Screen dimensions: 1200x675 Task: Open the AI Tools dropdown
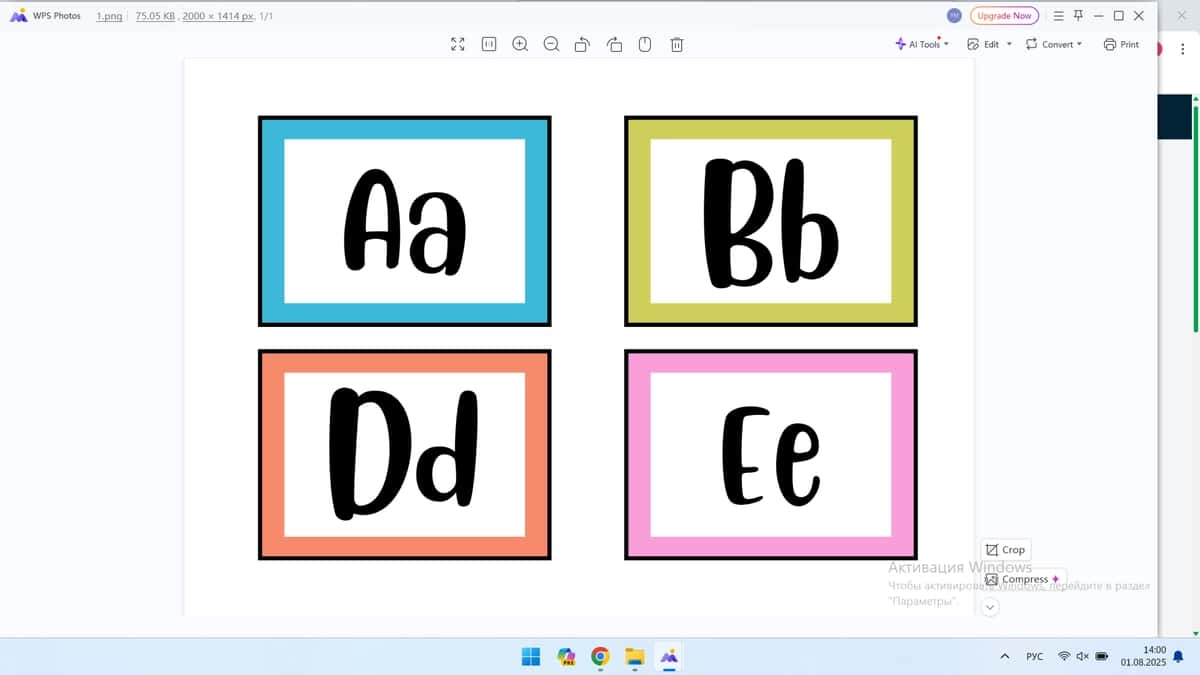(x=922, y=44)
